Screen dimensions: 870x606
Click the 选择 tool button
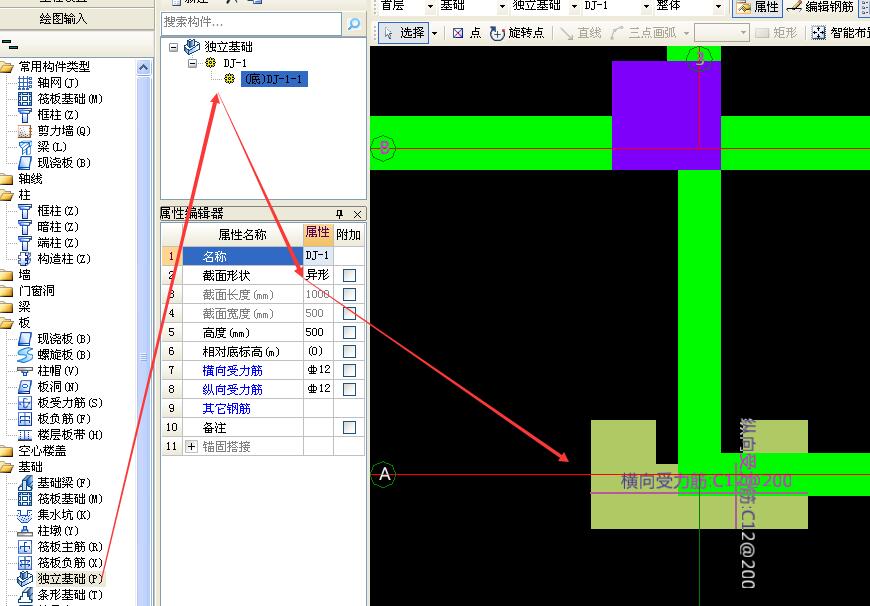404,33
